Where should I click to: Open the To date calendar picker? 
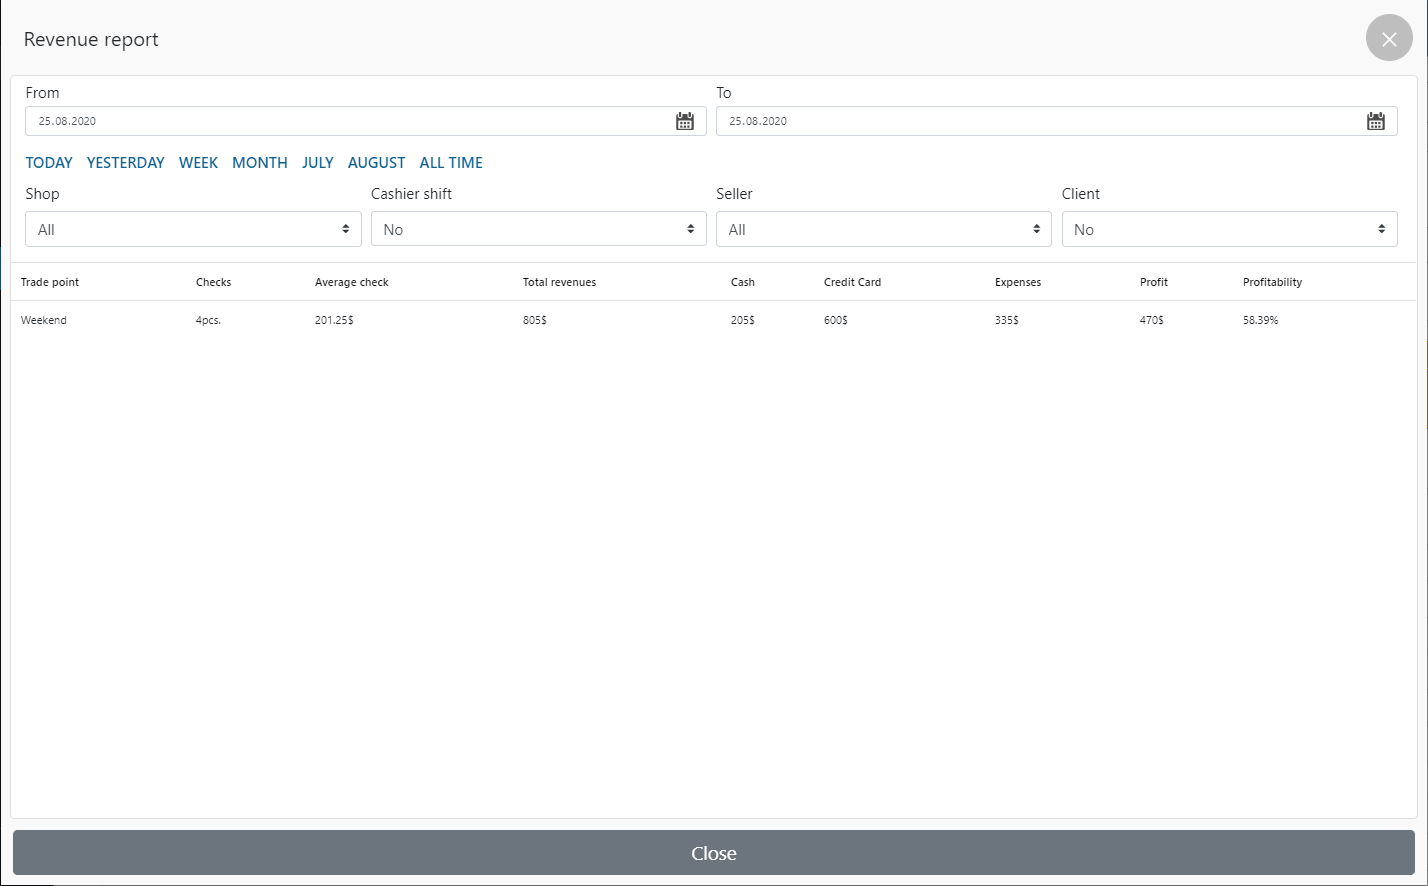[x=1376, y=121]
